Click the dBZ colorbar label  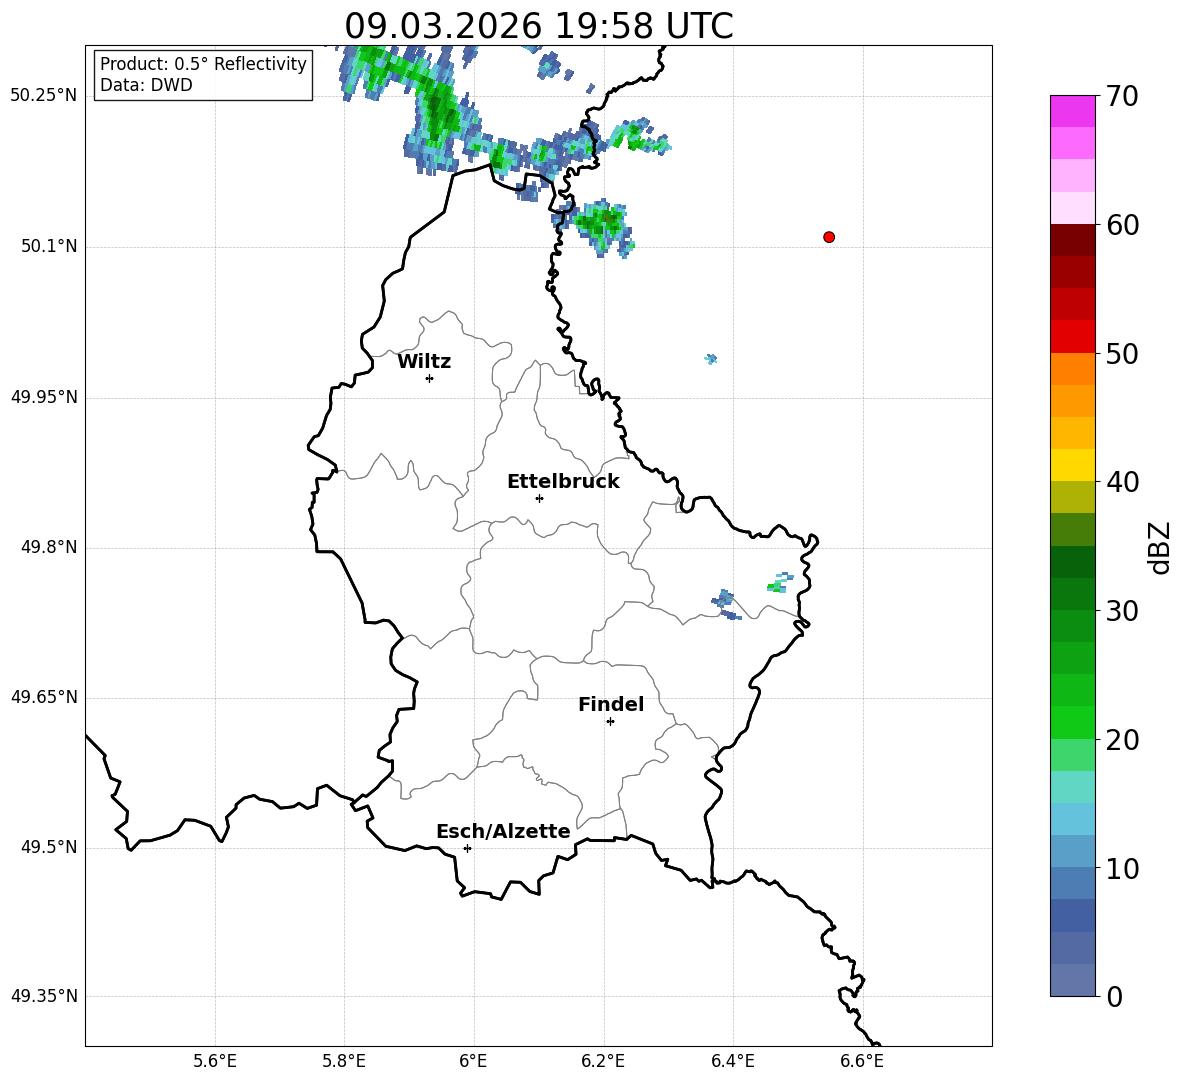click(x=1161, y=548)
